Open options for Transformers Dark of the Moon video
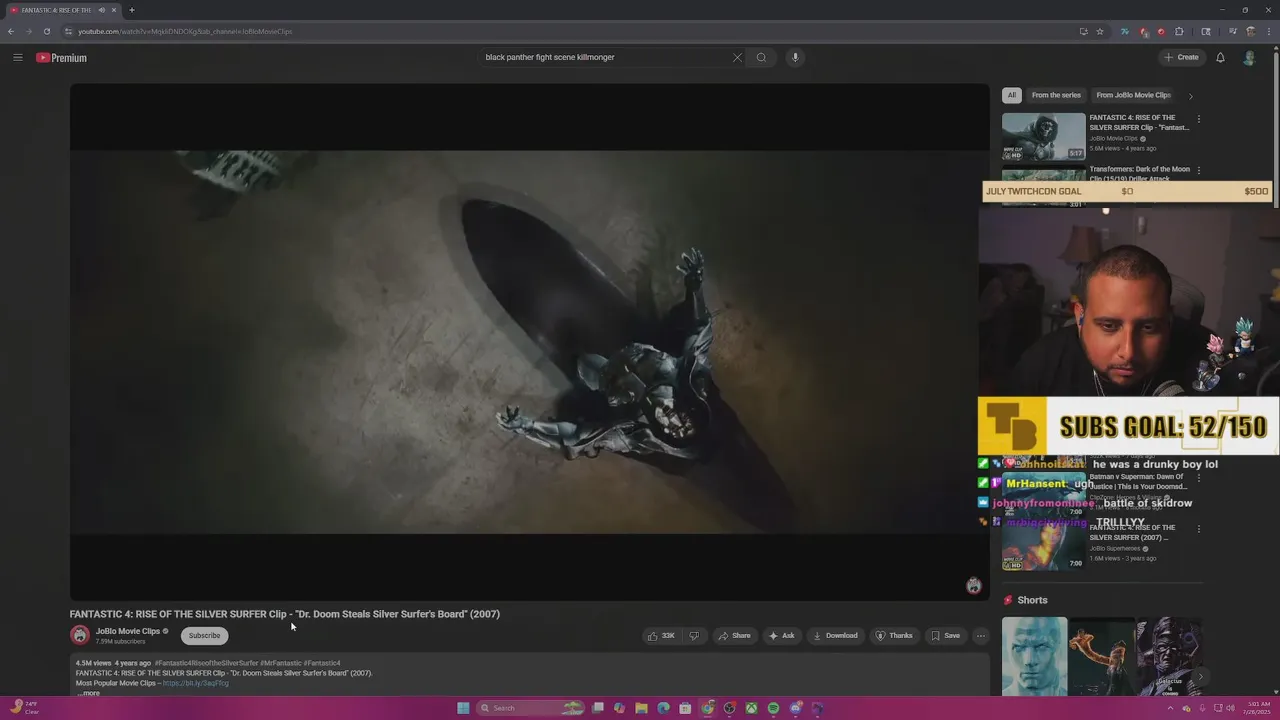The height and width of the screenshot is (720, 1280). [x=1199, y=171]
